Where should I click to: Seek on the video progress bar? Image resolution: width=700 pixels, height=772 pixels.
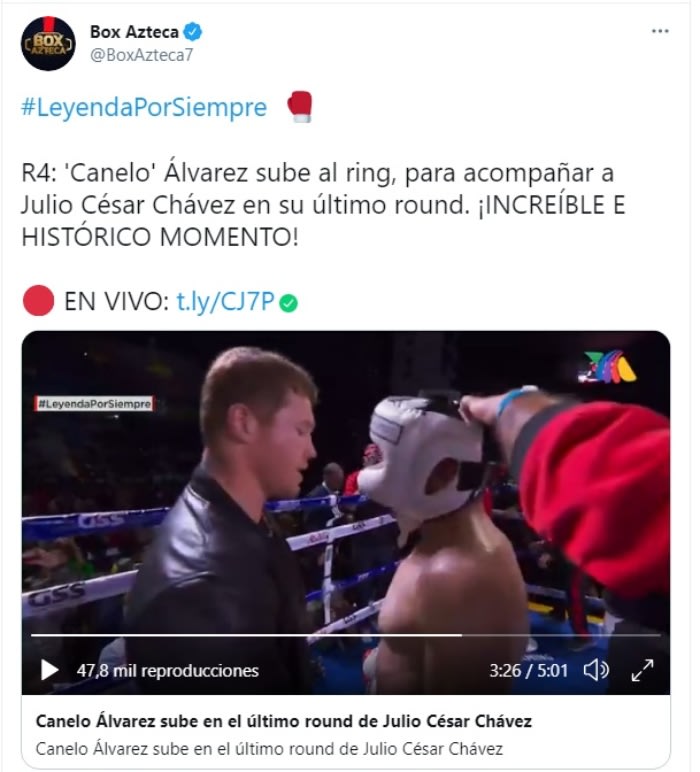click(x=346, y=635)
